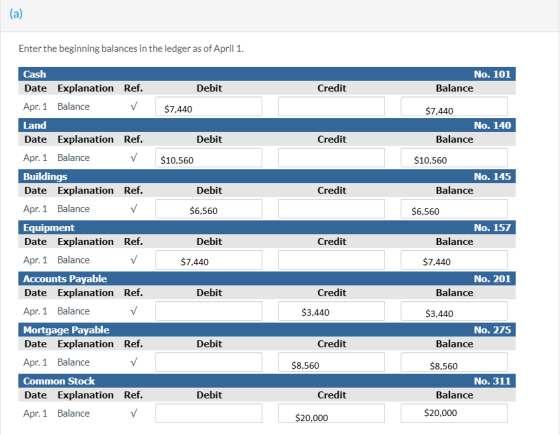Screen dimensions: 560x435
Task: Select the Accounts Payable ledger header title
Action: click(65, 279)
